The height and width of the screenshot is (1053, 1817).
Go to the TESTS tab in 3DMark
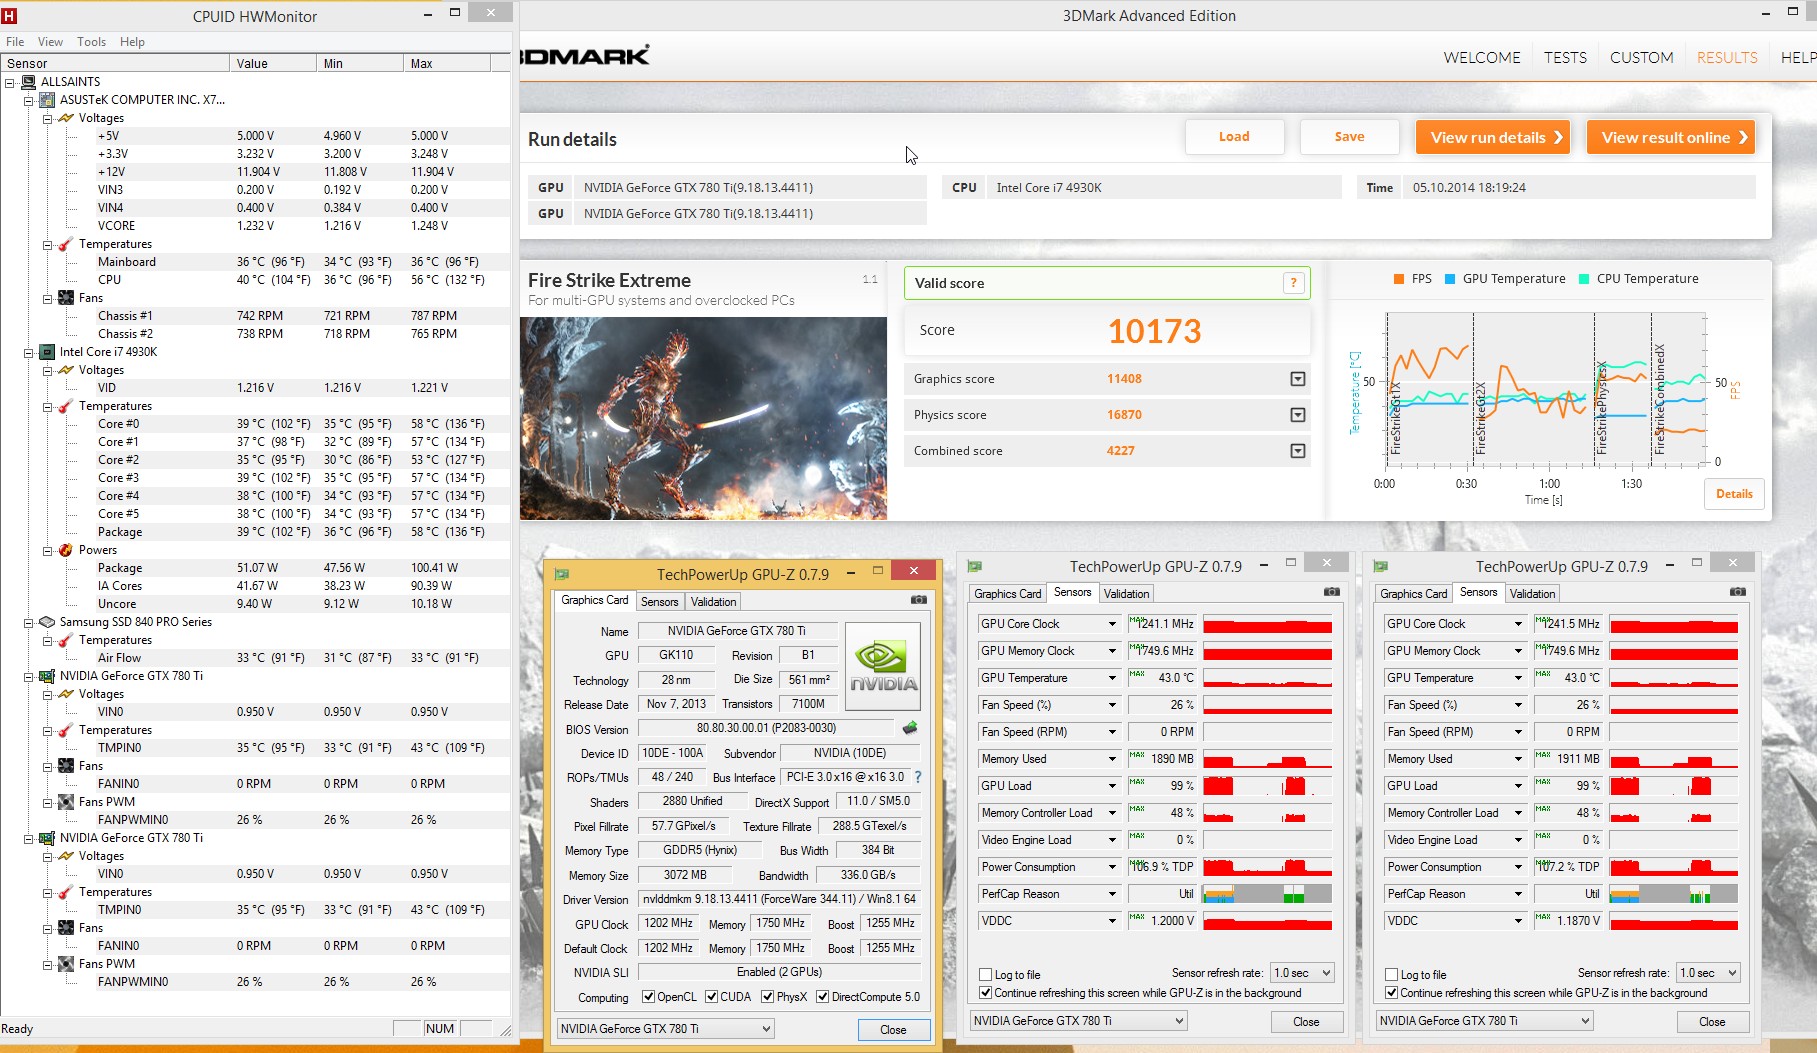[1565, 58]
